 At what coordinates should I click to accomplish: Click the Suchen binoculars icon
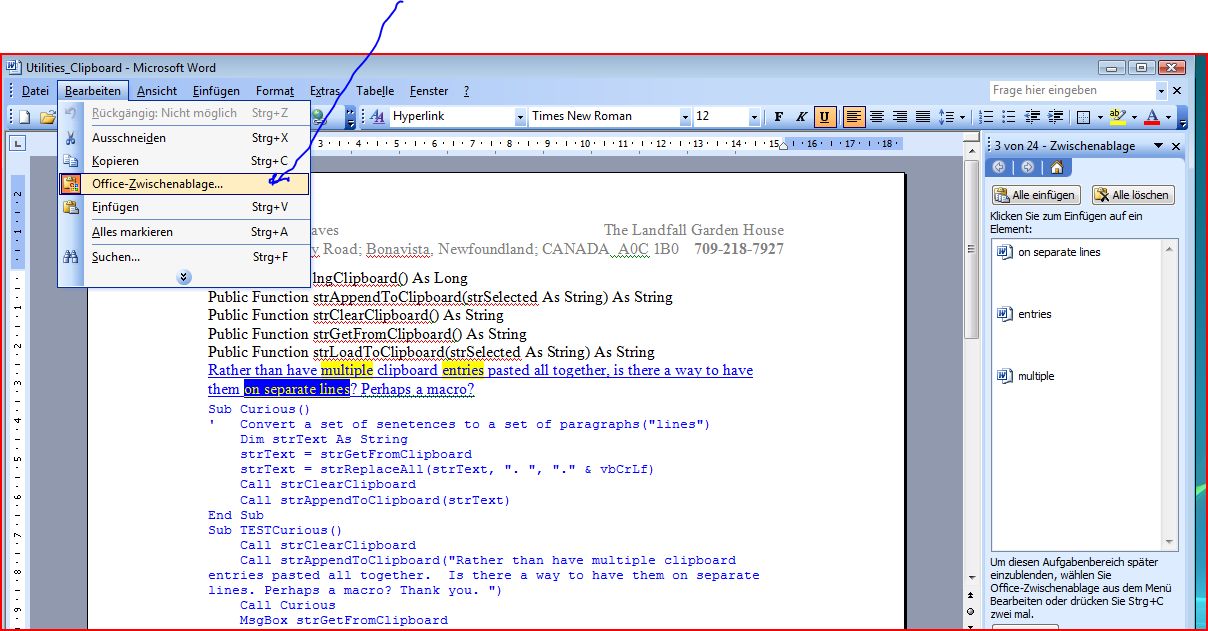click(x=71, y=257)
